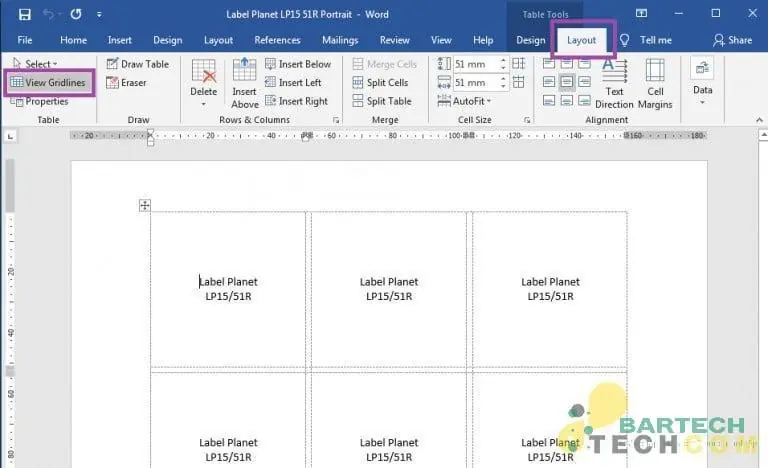Click the table row height field
768x468 pixels.
click(475, 64)
